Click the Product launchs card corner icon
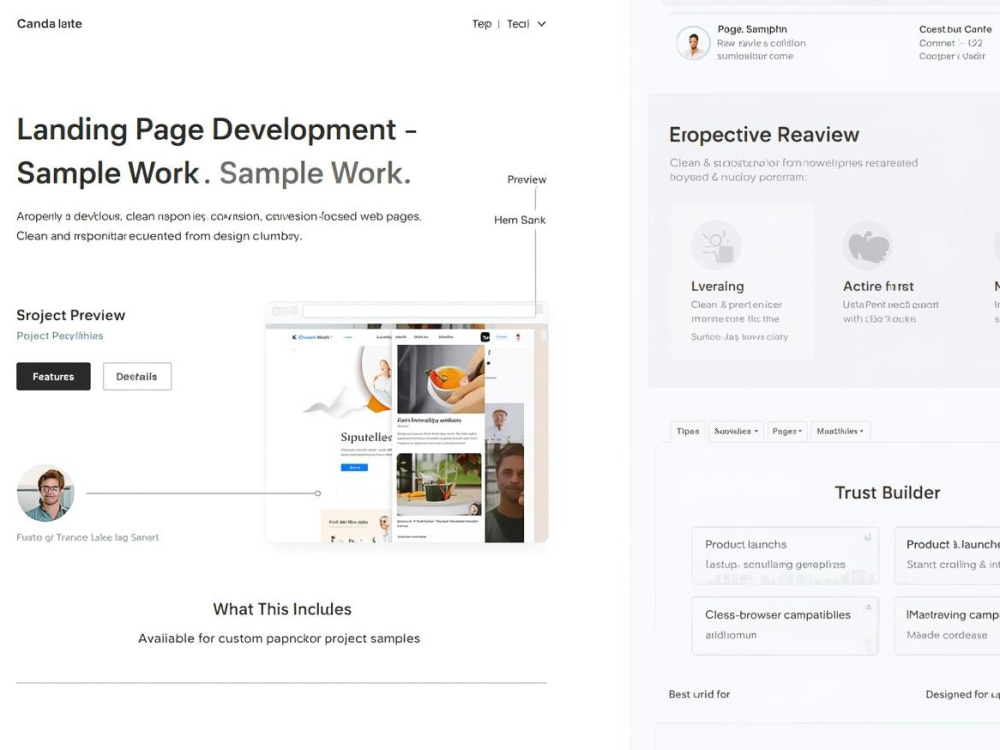Image resolution: width=1000 pixels, height=750 pixels. click(x=867, y=538)
